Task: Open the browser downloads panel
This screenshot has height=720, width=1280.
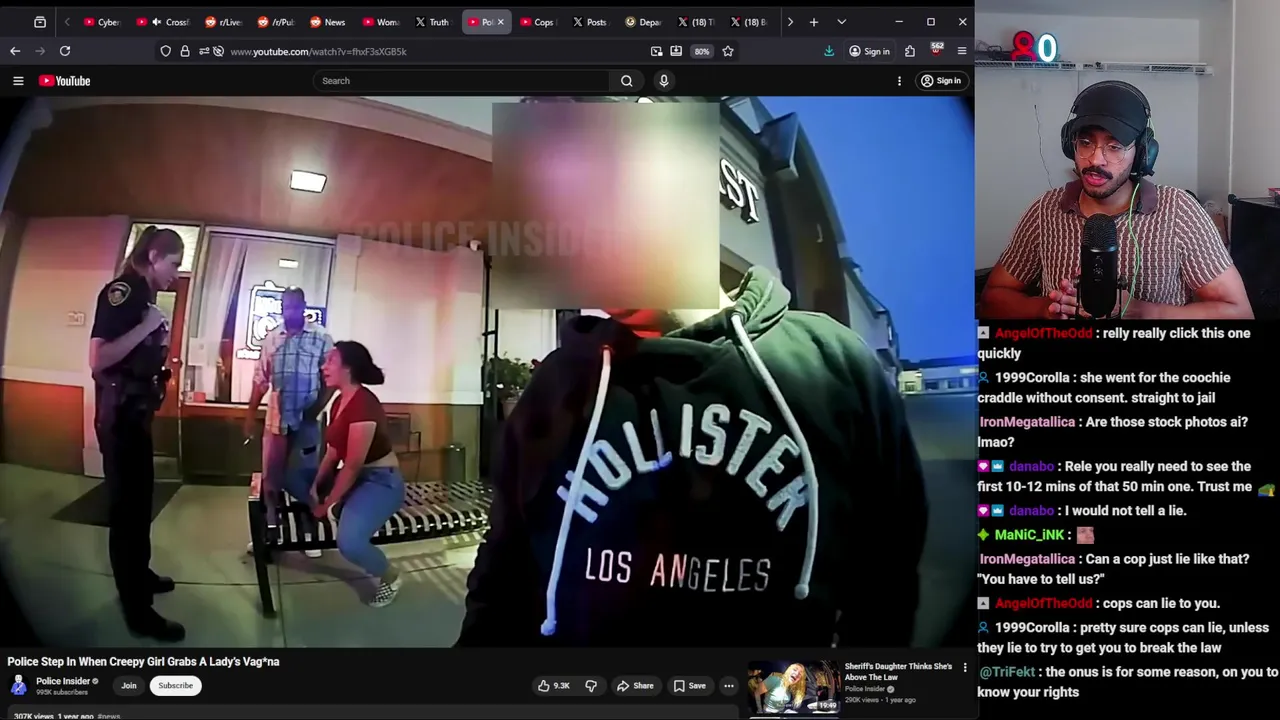Action: click(829, 51)
